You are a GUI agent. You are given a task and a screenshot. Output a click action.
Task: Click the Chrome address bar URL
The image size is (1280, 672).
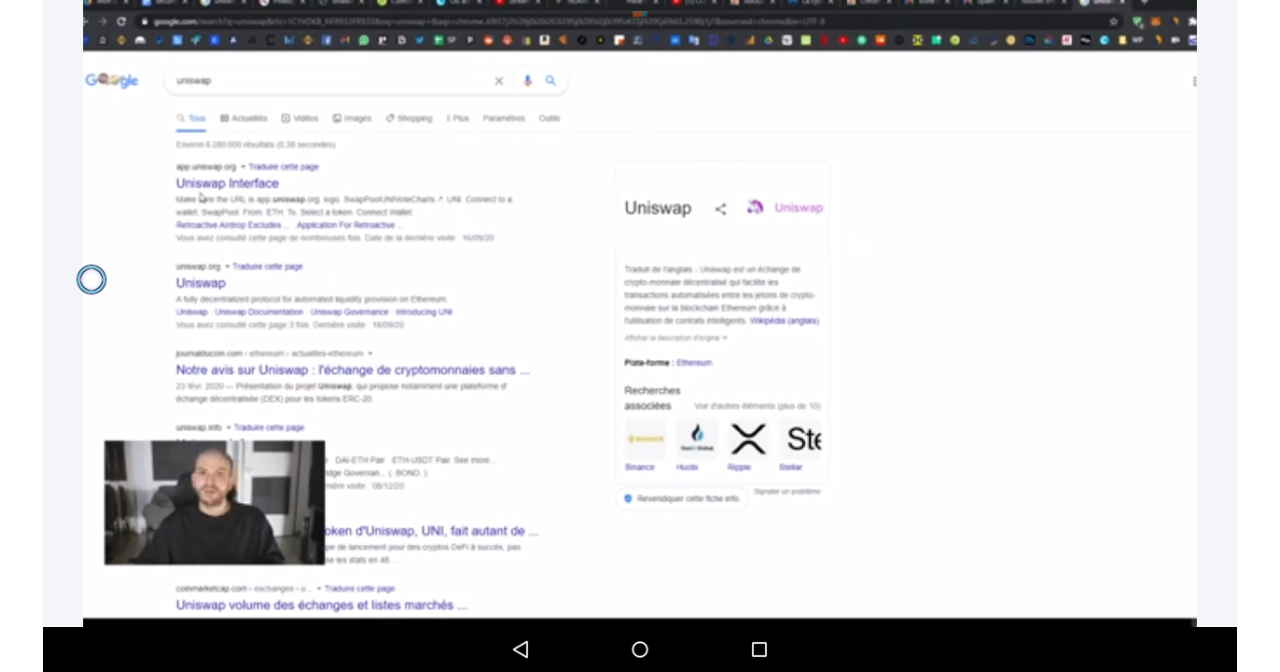(x=490, y=21)
